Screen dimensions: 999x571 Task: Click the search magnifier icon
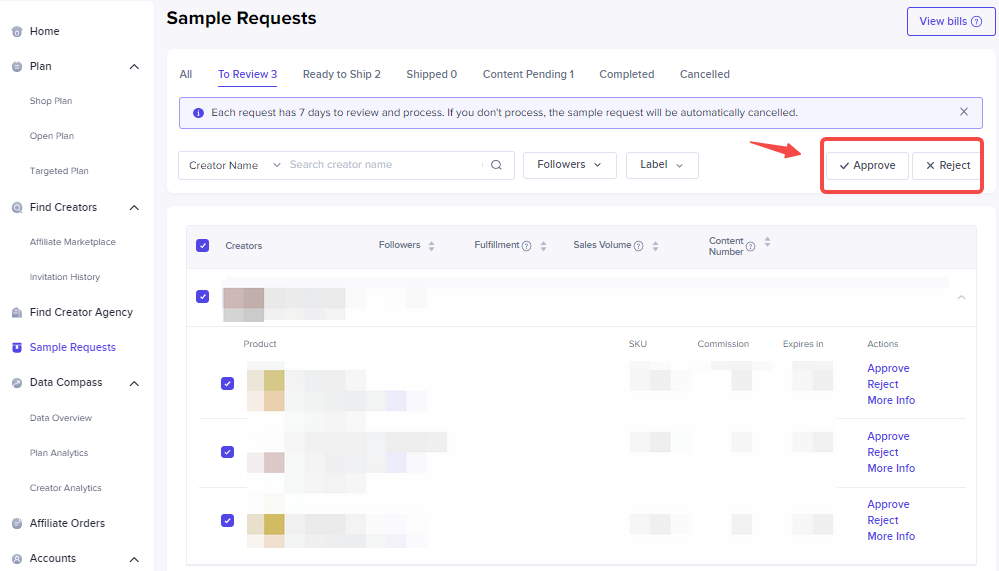(496, 166)
